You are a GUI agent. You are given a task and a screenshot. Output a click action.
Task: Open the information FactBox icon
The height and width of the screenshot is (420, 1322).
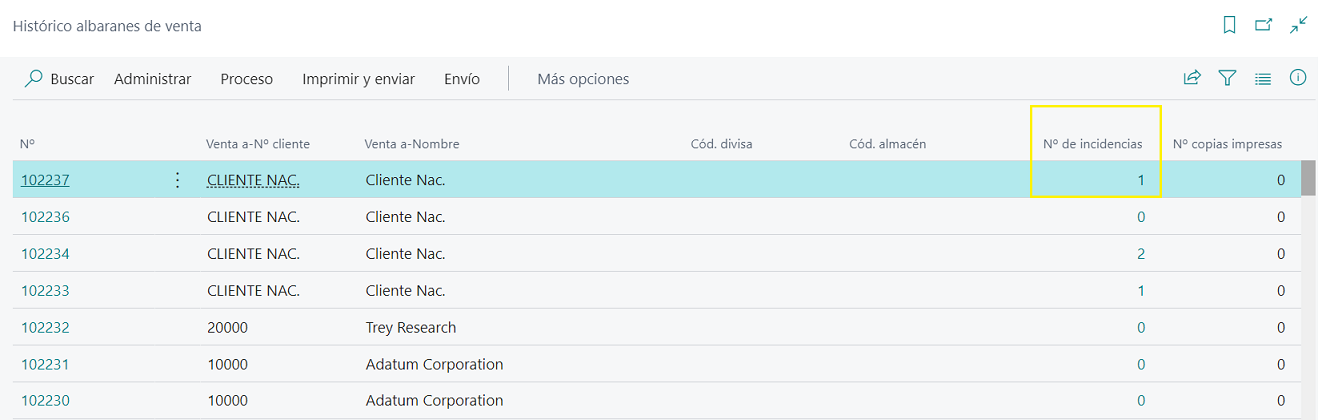click(x=1298, y=78)
